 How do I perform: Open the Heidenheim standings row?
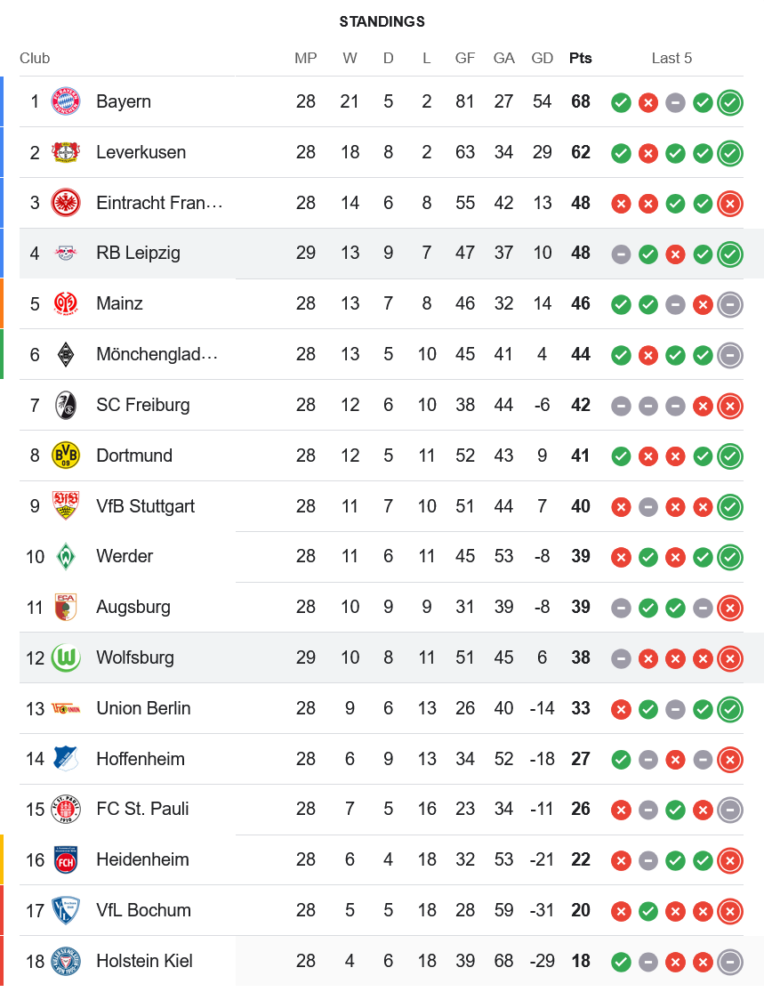[142, 859]
